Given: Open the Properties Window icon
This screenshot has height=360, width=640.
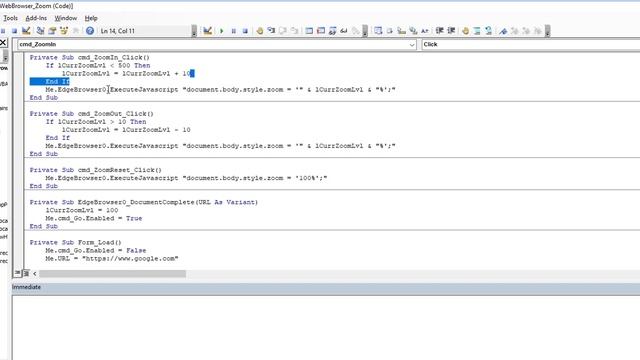Looking at the screenshot, I should coord(52,31).
